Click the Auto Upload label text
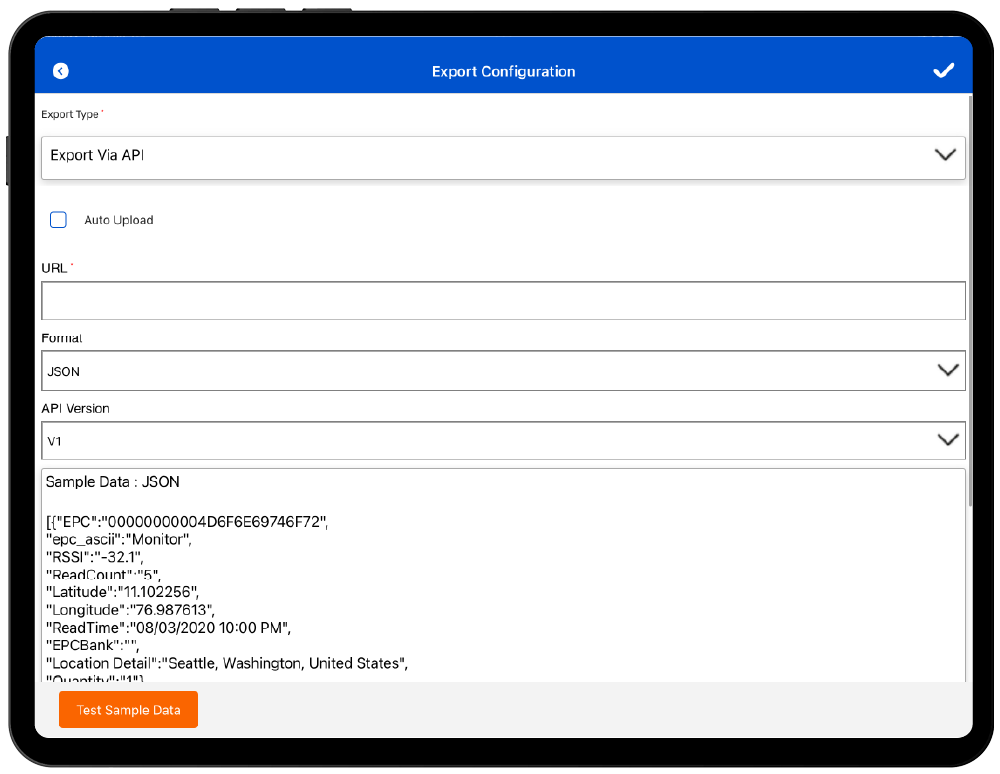This screenshot has height=774, width=1000. (118, 220)
